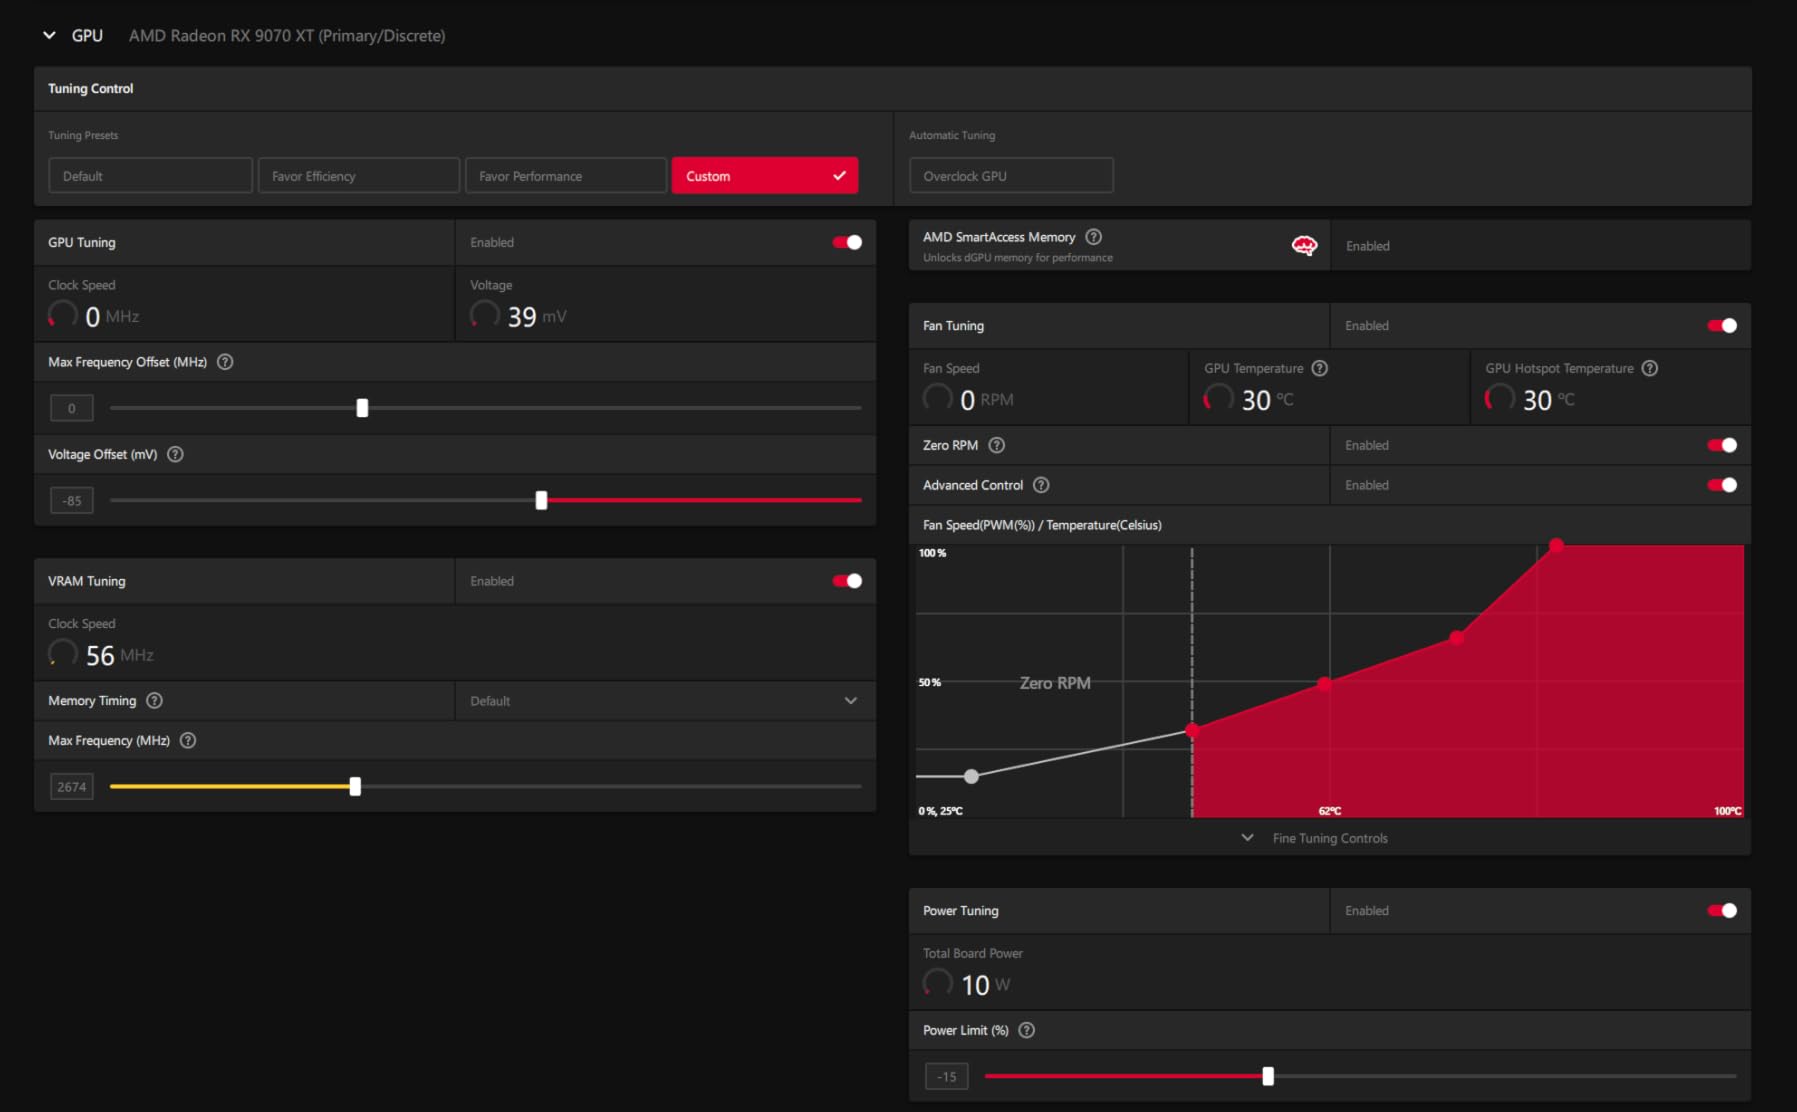Show the Memory Timing help tooltip icon
This screenshot has width=1797, height=1112.
(154, 701)
